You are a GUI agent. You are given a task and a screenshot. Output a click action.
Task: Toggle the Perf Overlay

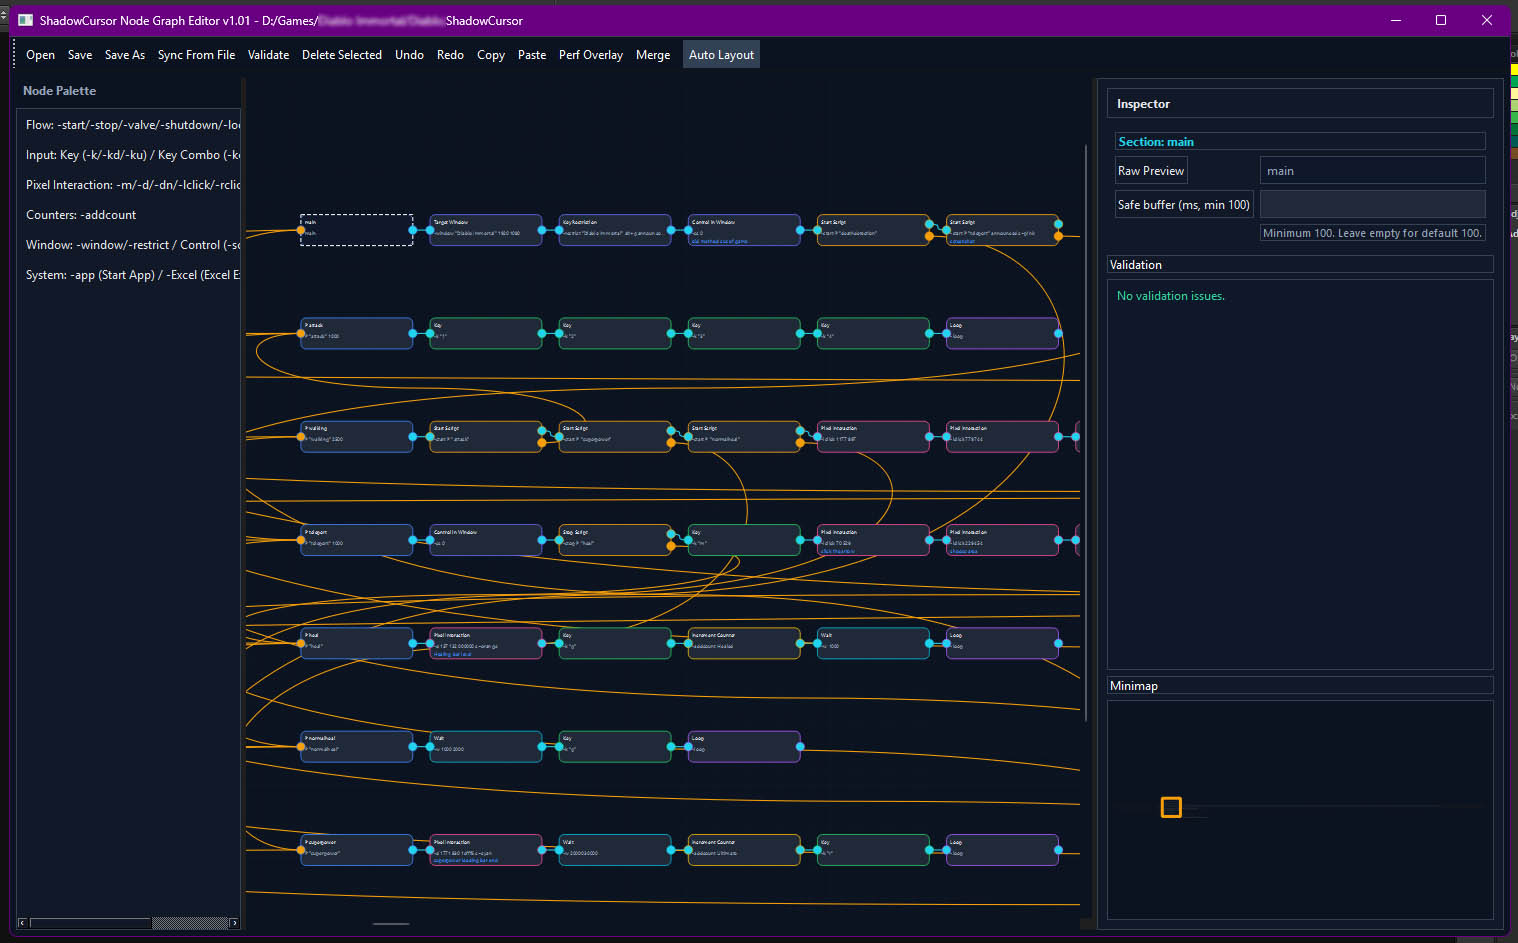coord(590,54)
